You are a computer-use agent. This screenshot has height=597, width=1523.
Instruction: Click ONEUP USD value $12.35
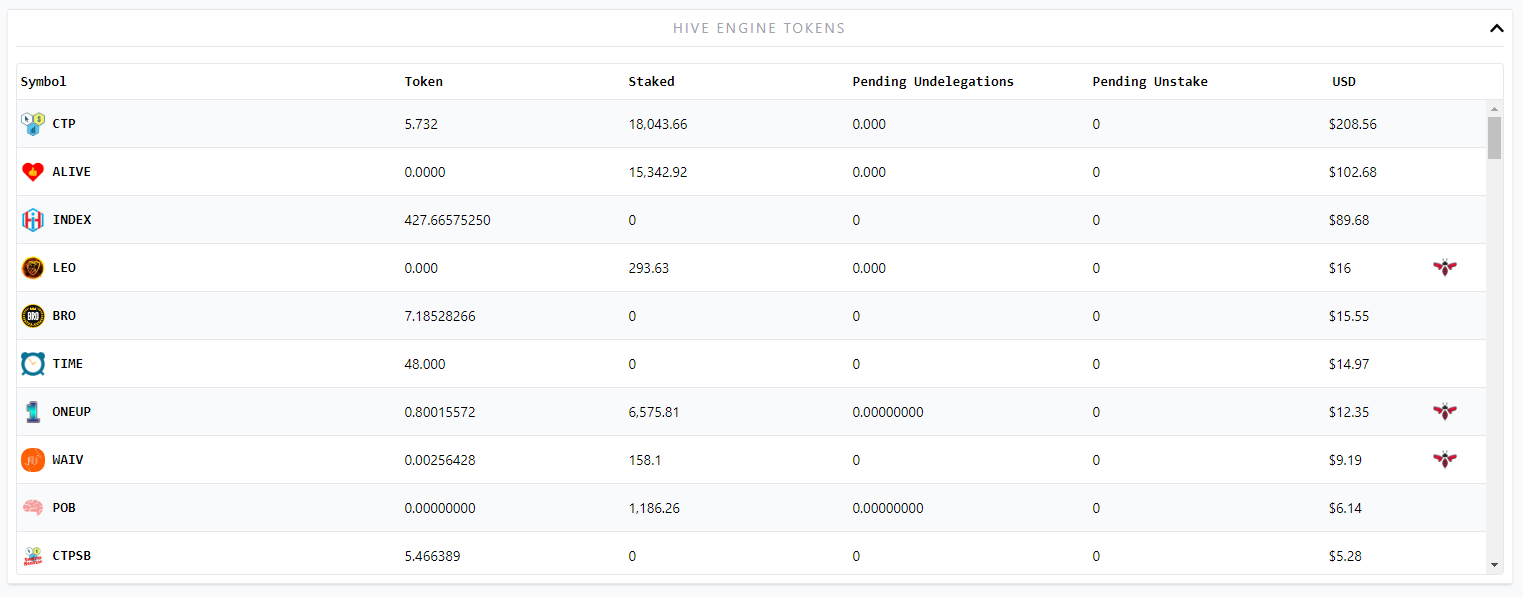pos(1349,412)
